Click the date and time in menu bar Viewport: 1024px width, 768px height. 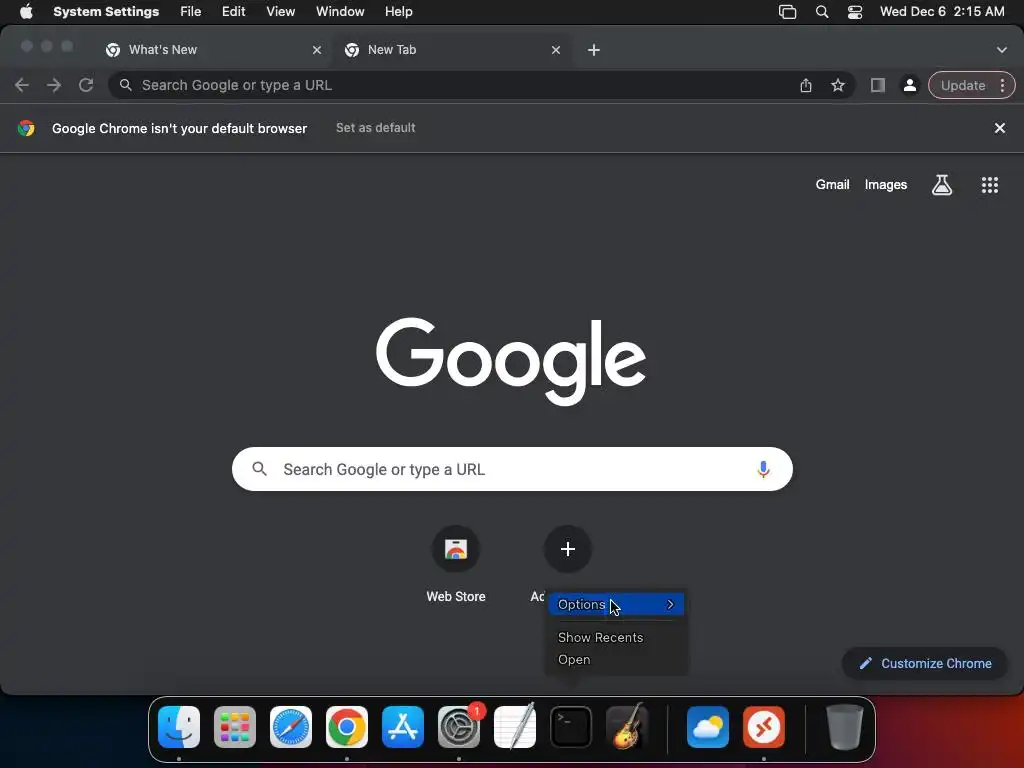pyautogui.click(x=942, y=12)
